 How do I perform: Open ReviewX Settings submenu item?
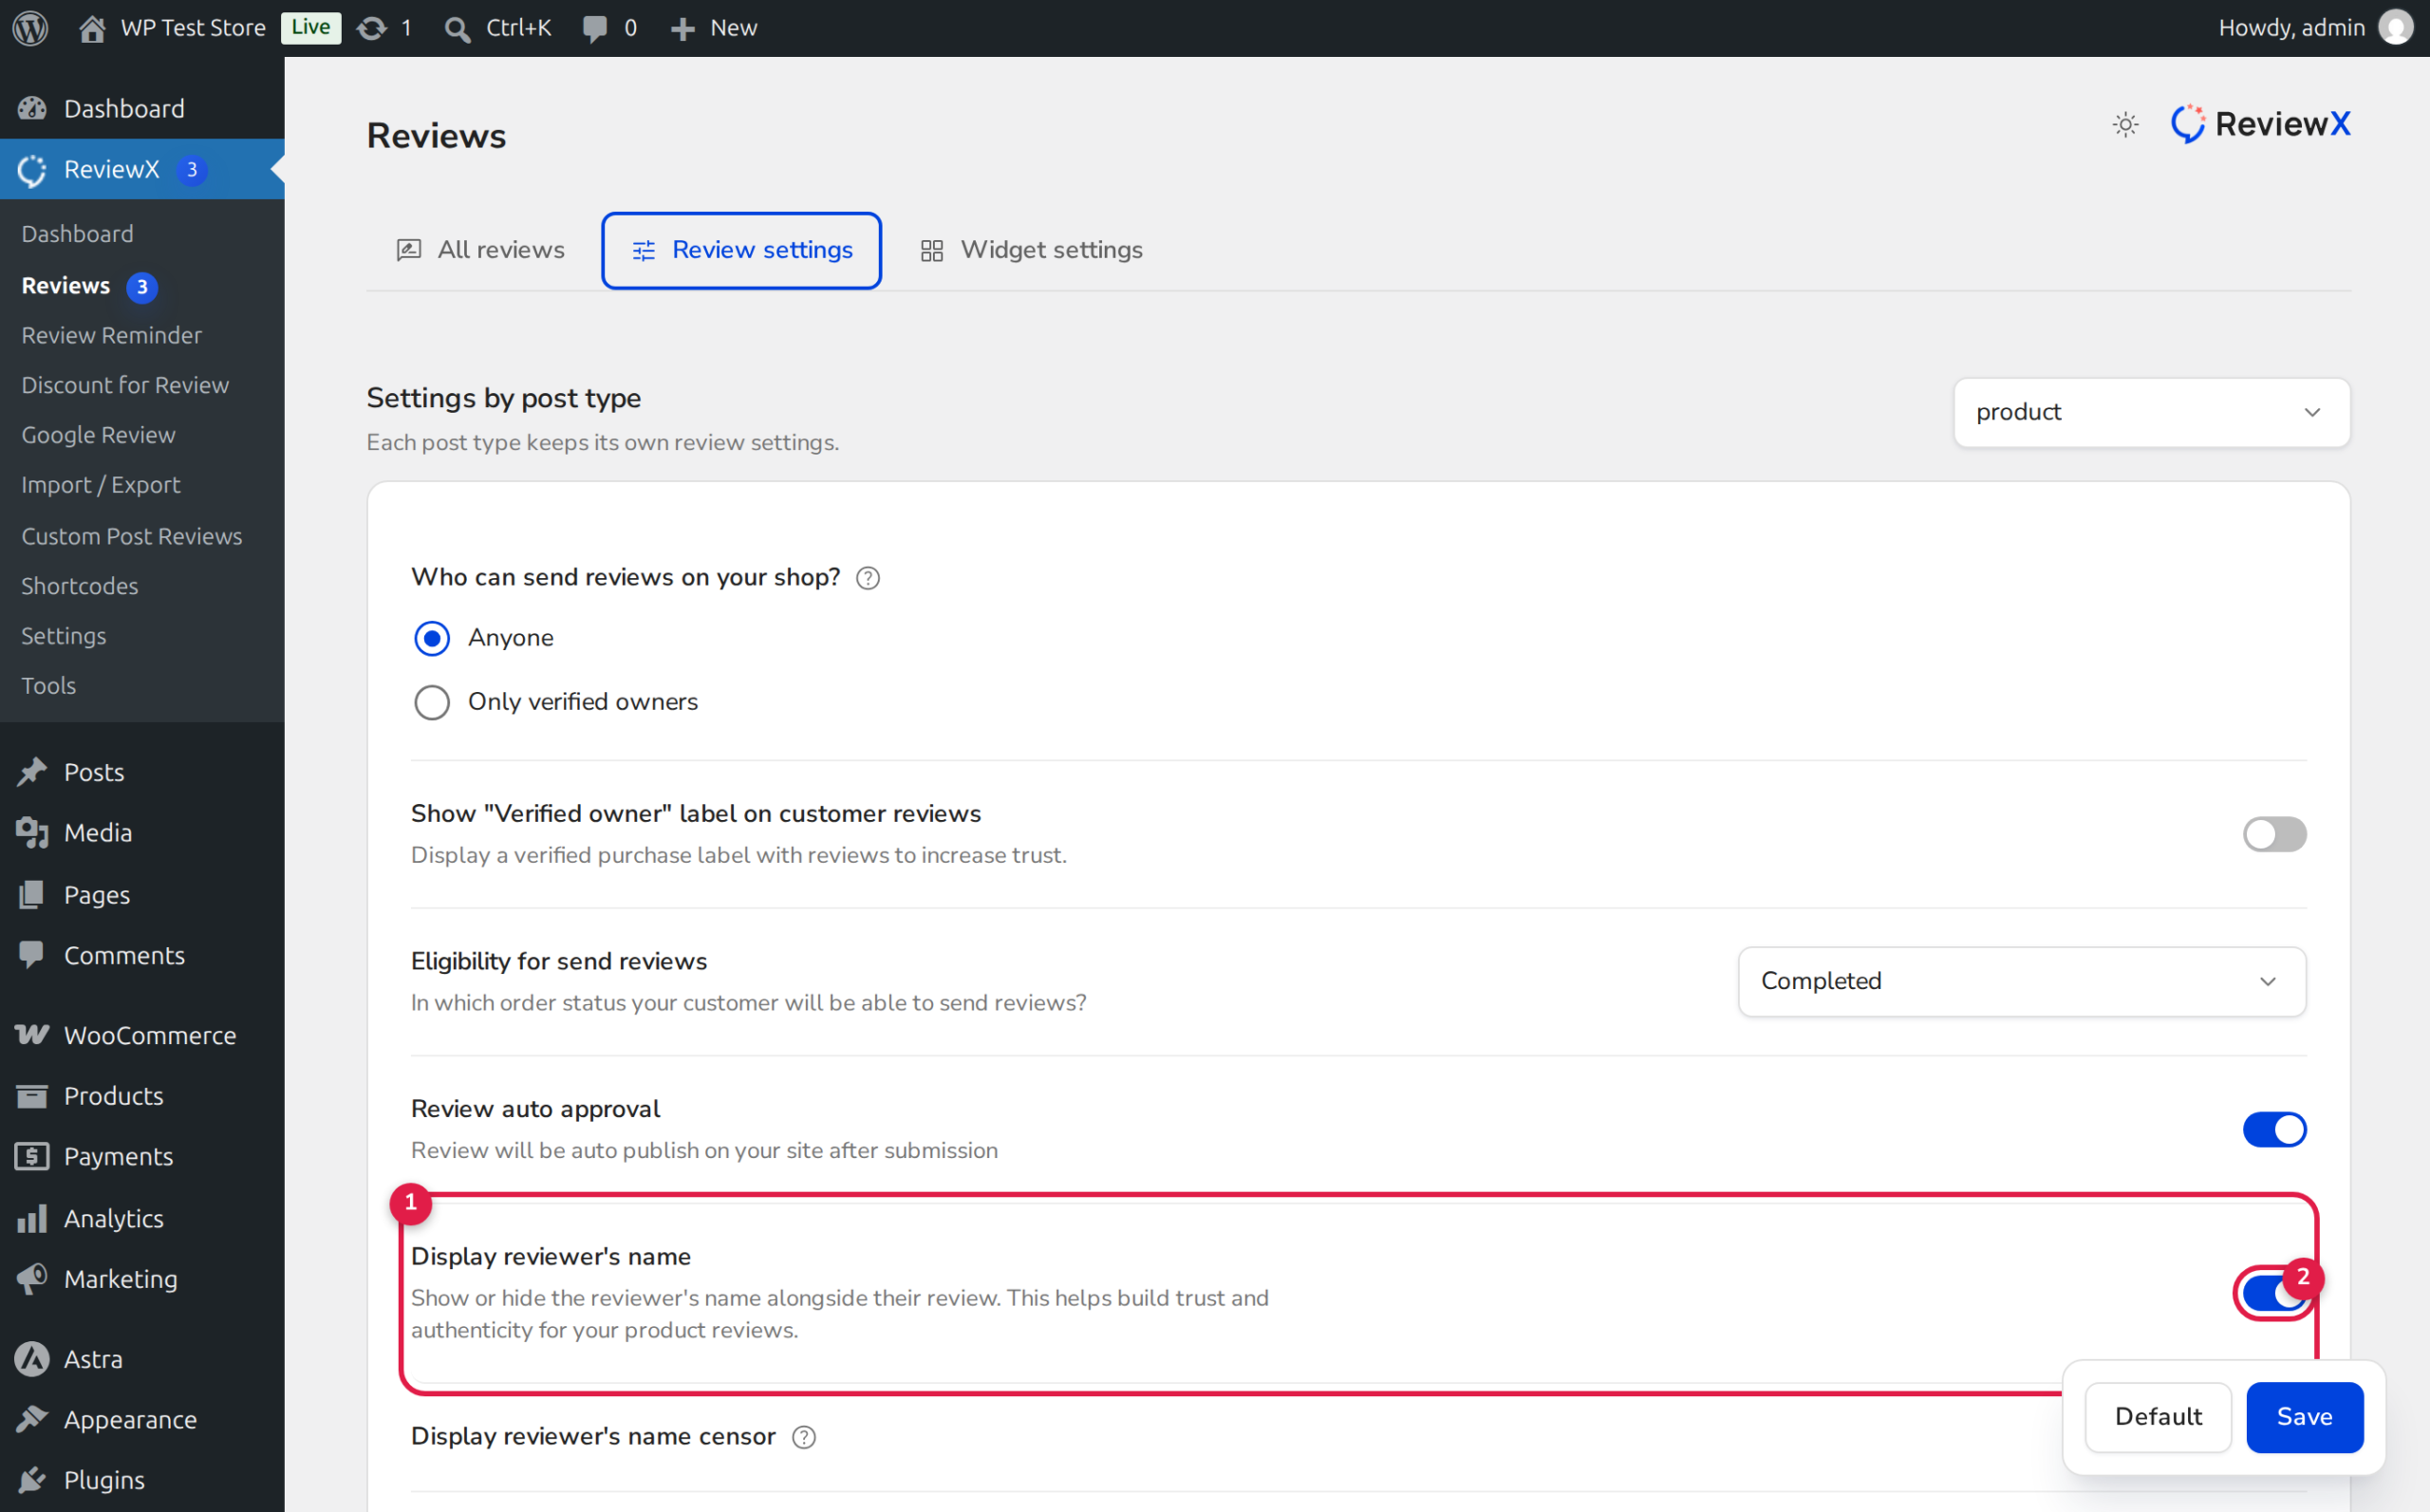[x=64, y=636]
